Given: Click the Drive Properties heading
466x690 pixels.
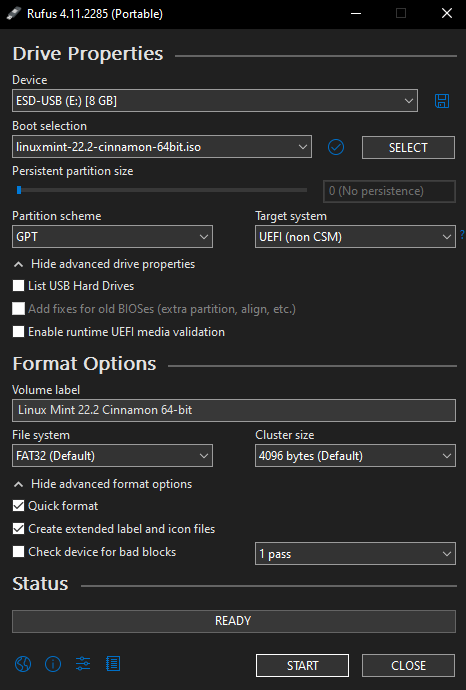Looking at the screenshot, I should (88, 54).
